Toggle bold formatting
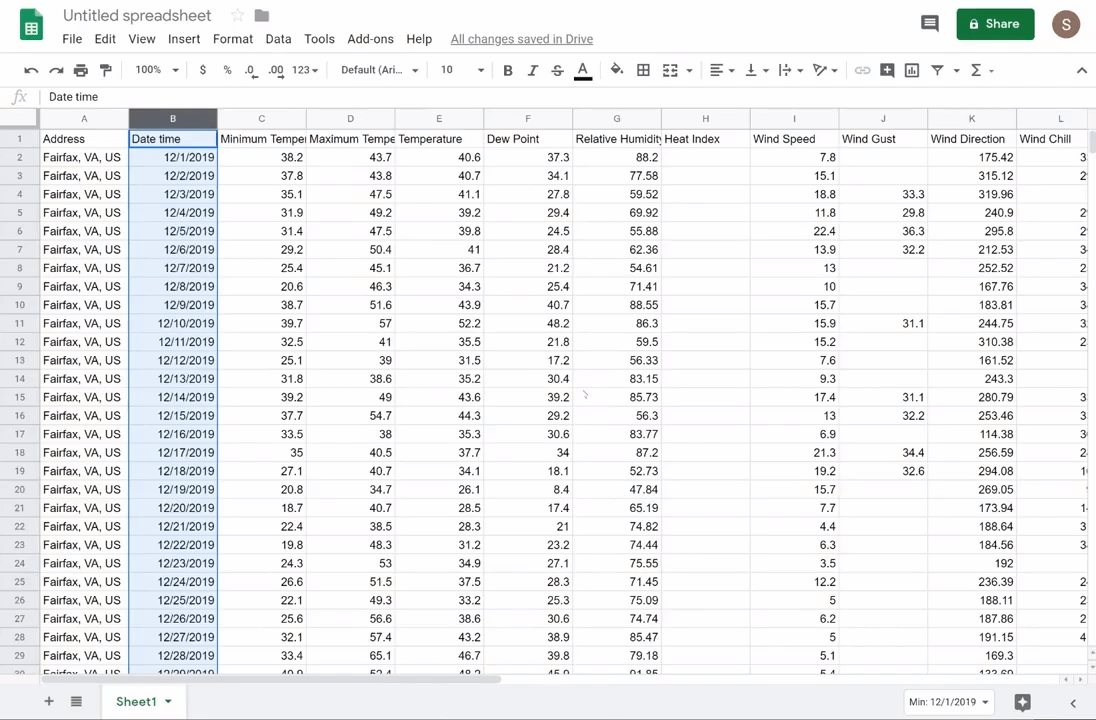This screenshot has height=720, width=1096. click(507, 70)
